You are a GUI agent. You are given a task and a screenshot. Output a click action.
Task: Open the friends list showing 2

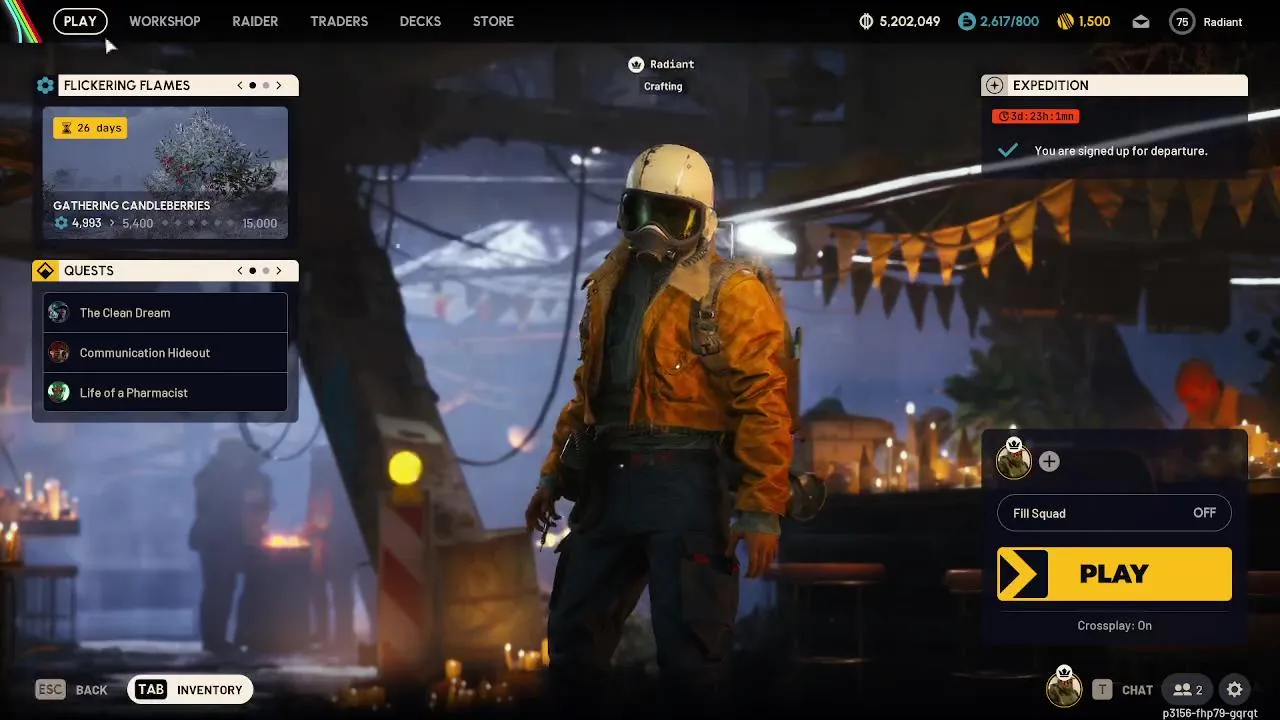tap(1188, 689)
